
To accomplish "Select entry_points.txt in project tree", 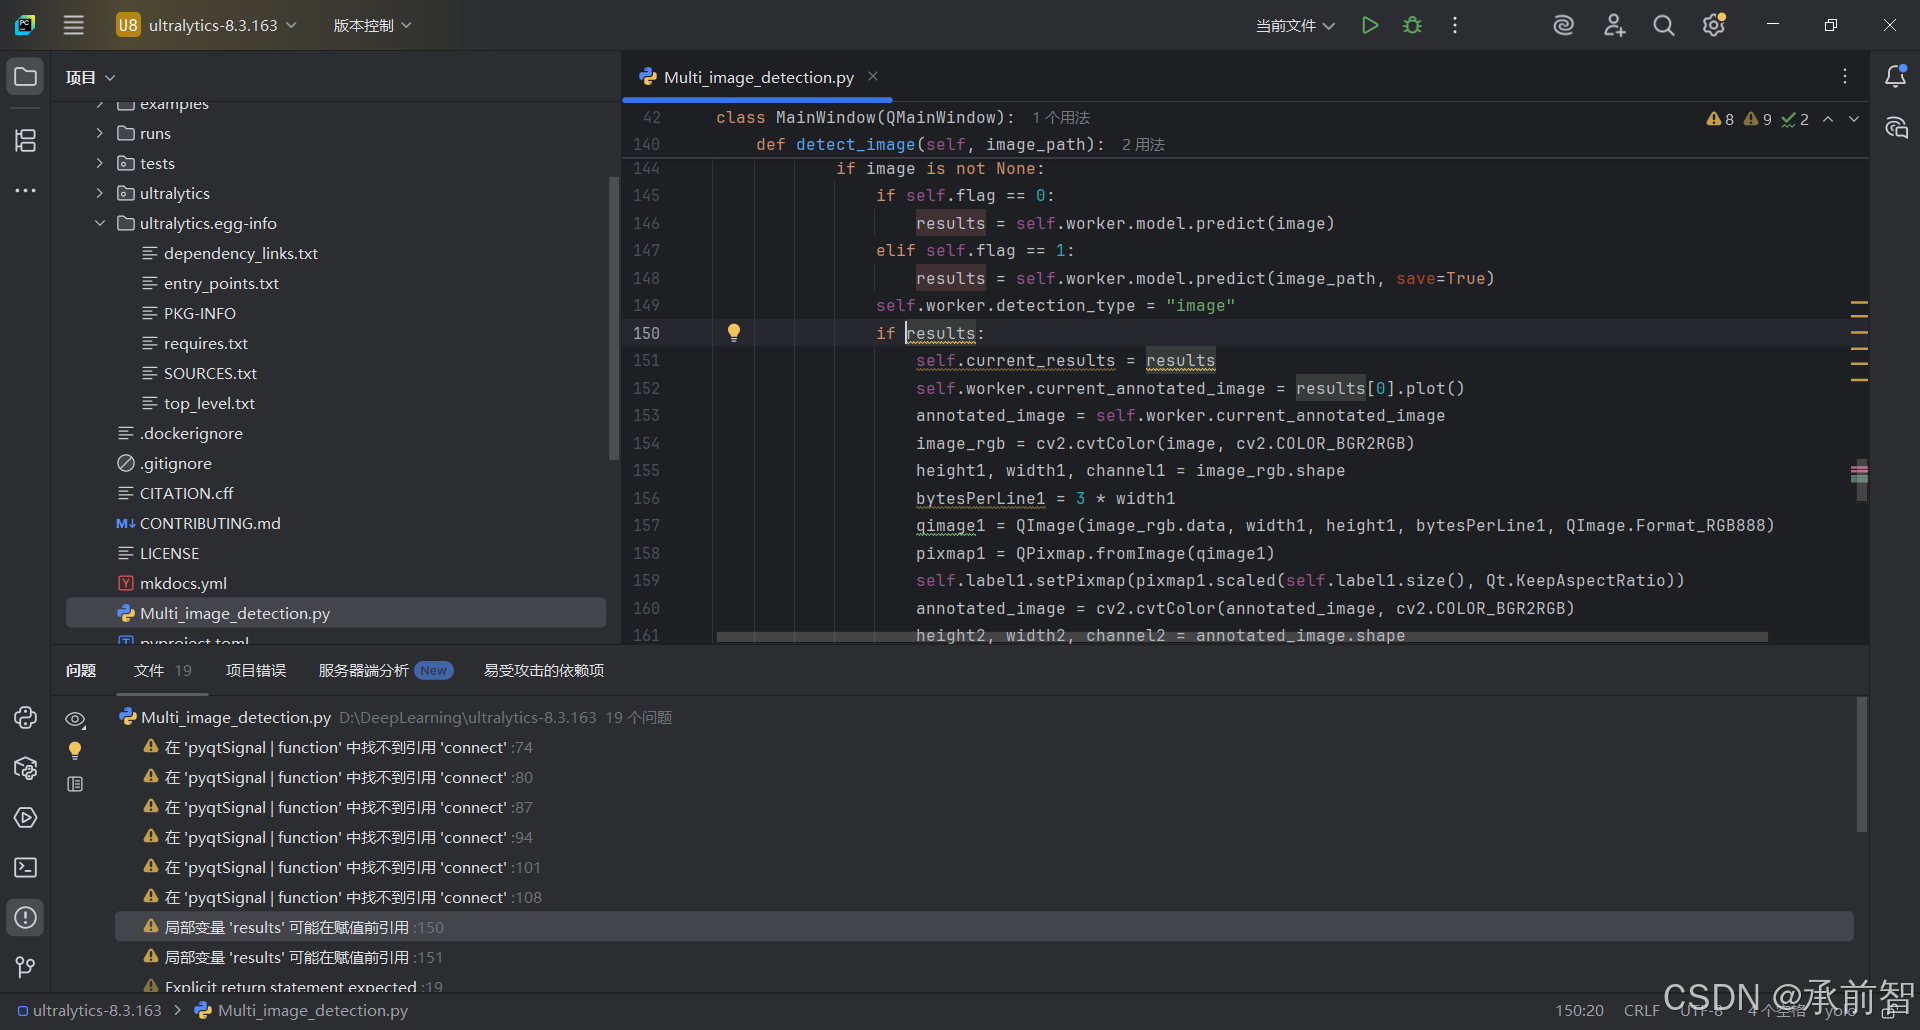I will [x=221, y=283].
